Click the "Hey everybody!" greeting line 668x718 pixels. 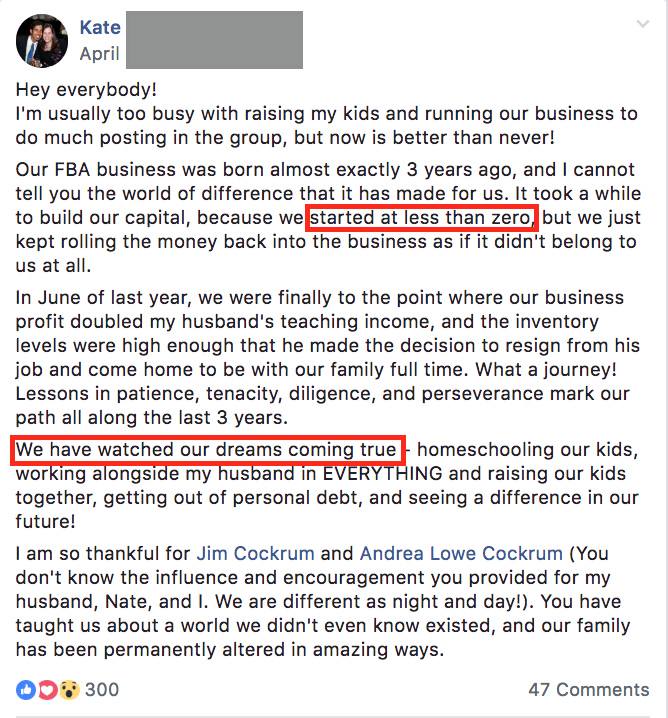pyautogui.click(x=87, y=90)
